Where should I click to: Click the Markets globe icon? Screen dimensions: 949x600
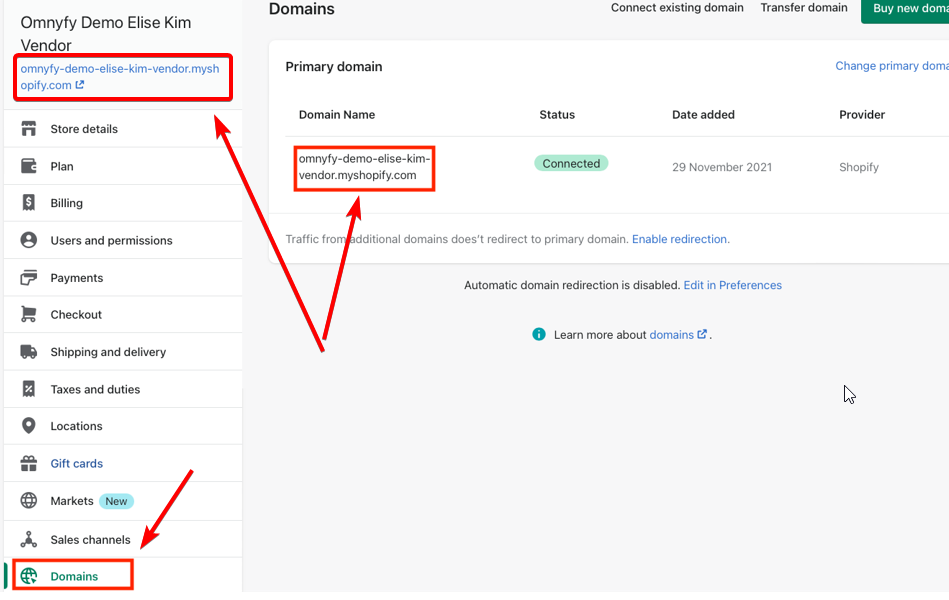pos(28,501)
